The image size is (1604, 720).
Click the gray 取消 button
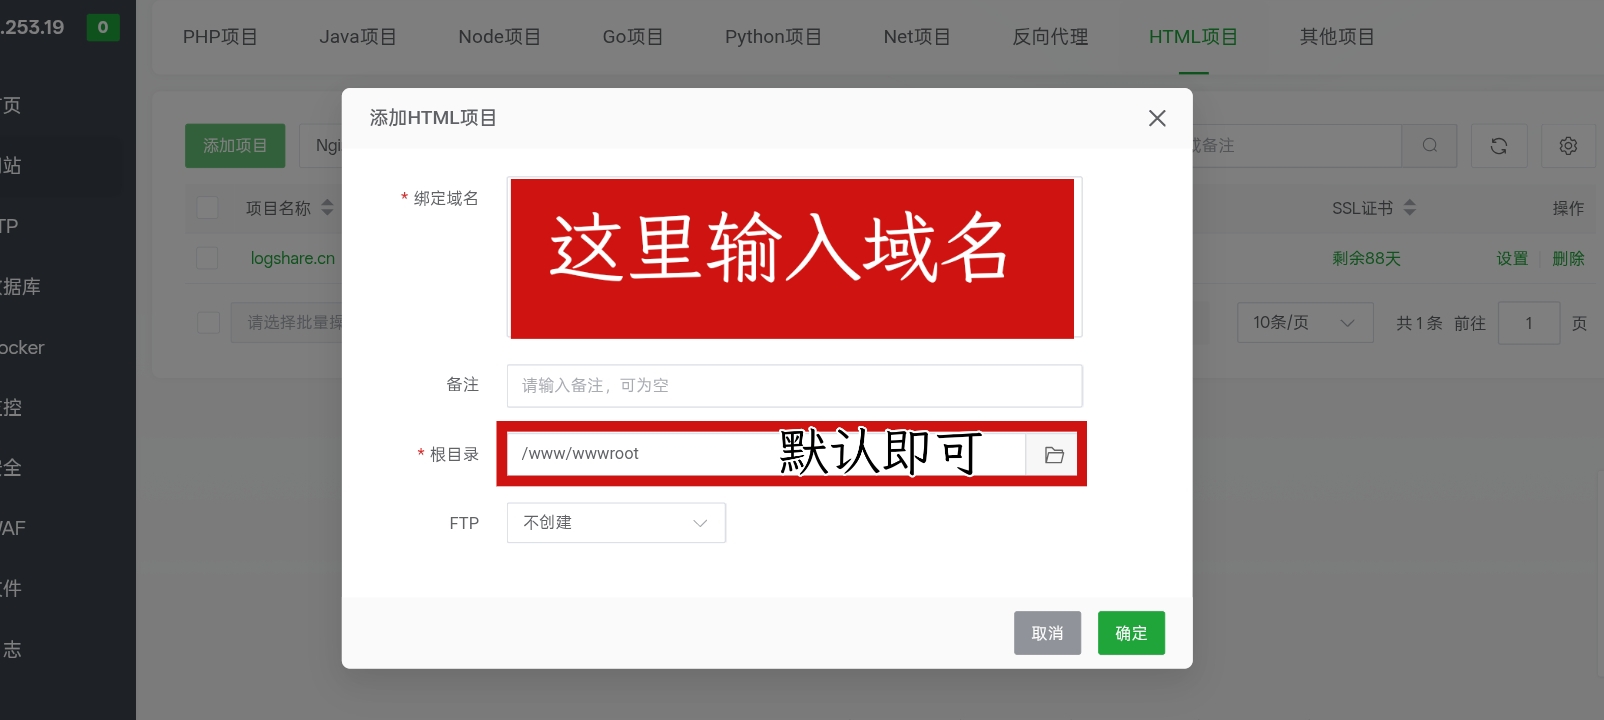1047,633
